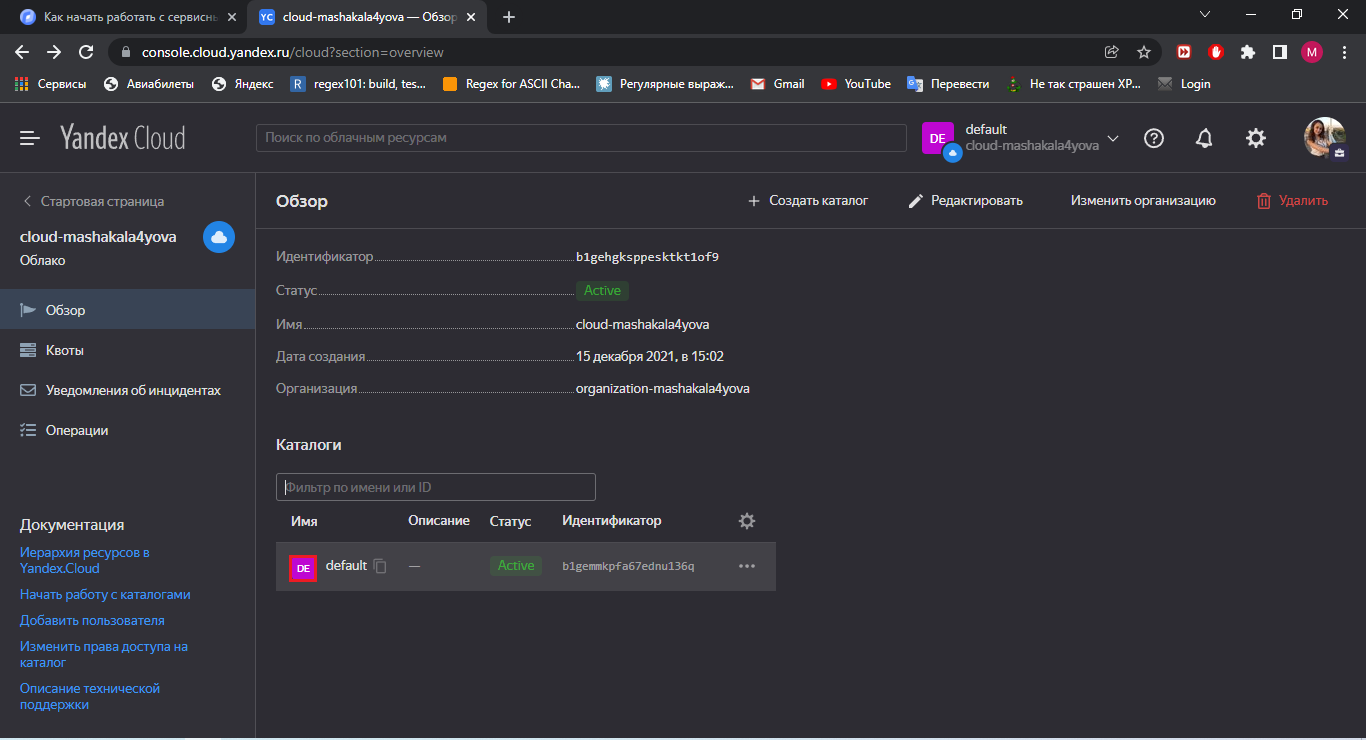Sort by Имя column header
Screen dimensions: 1366x740
pos(304,521)
